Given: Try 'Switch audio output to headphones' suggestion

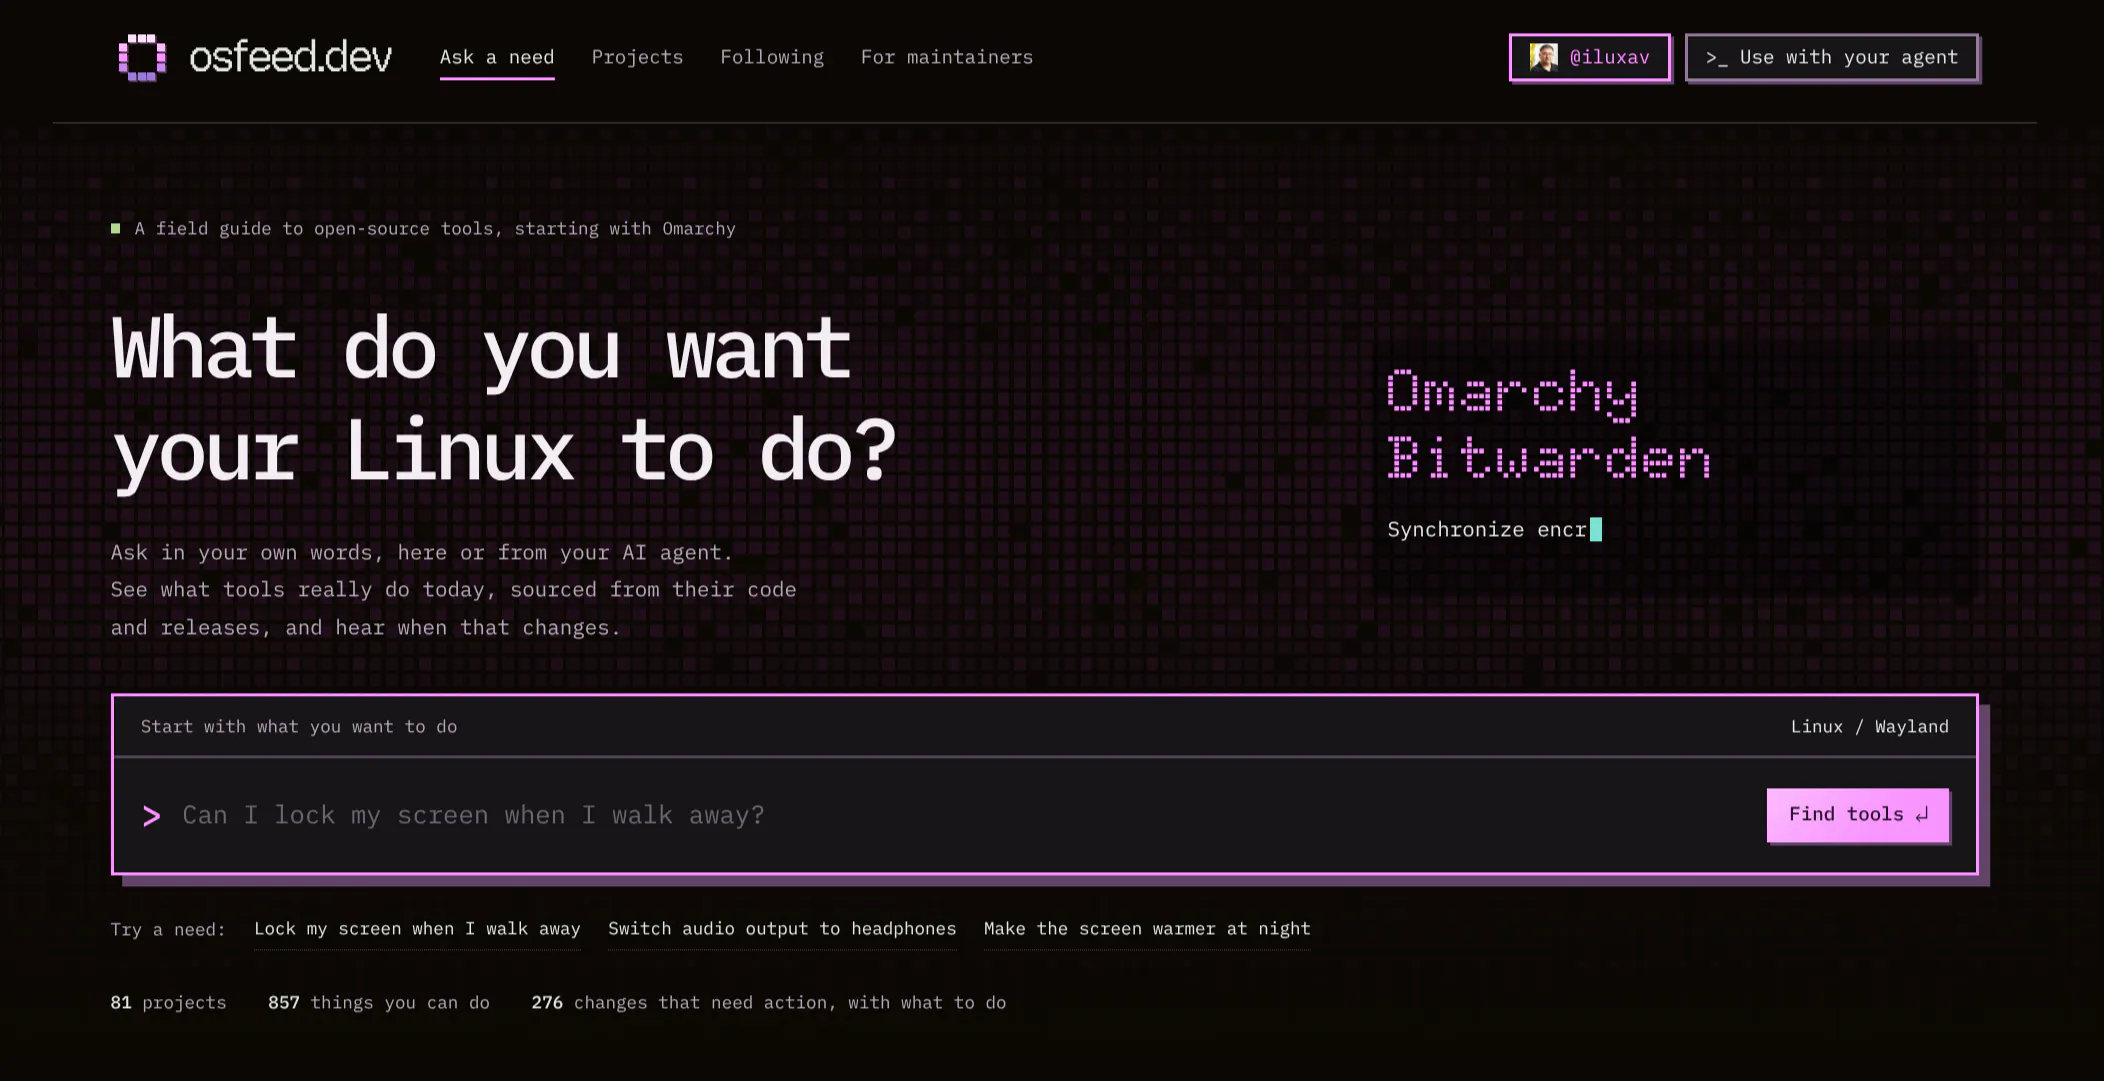Looking at the screenshot, I should click(x=782, y=929).
